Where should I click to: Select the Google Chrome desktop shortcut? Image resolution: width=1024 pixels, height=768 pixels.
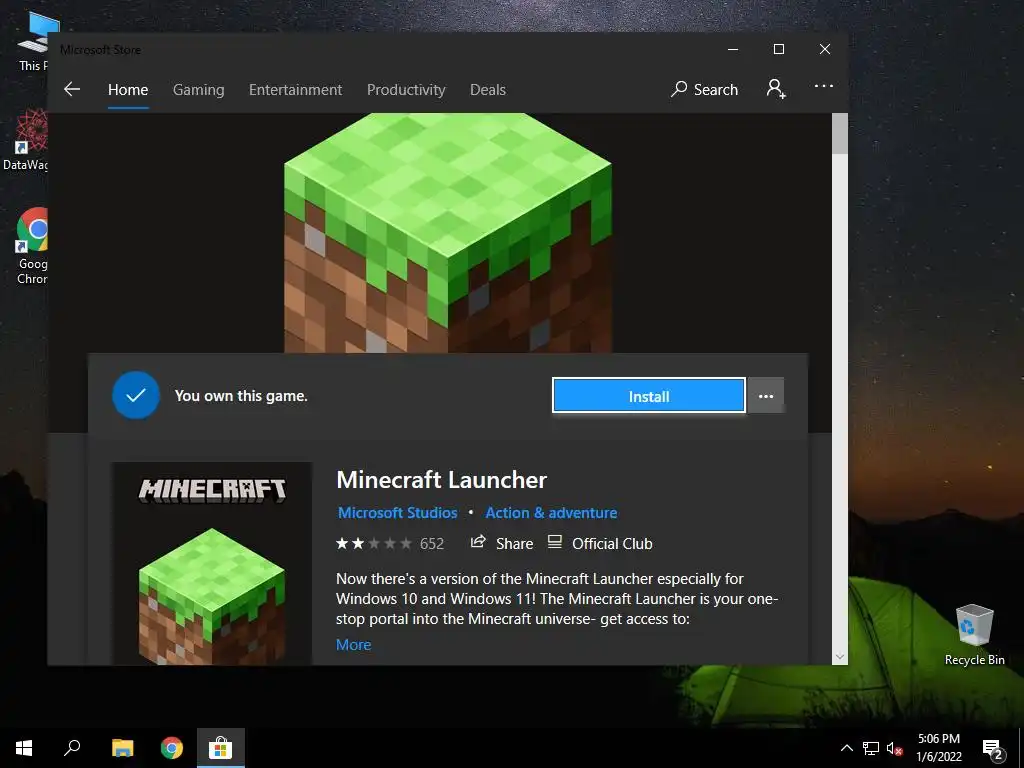point(32,246)
